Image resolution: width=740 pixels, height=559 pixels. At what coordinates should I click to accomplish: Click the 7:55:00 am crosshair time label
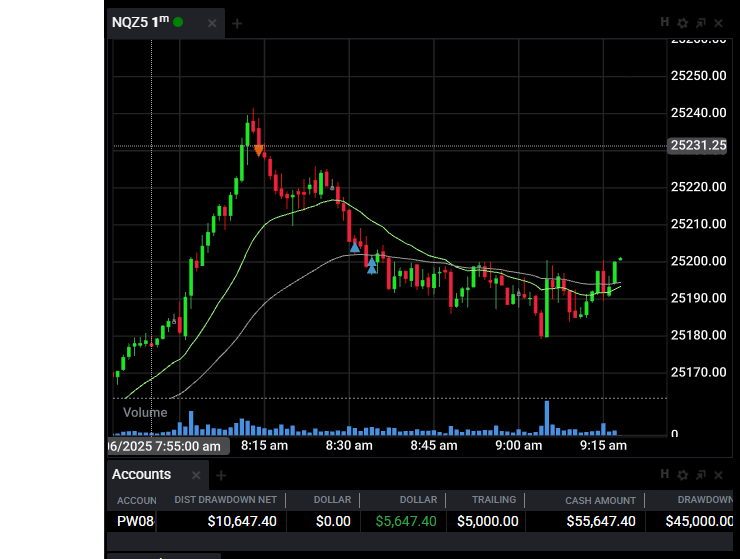coord(168,446)
